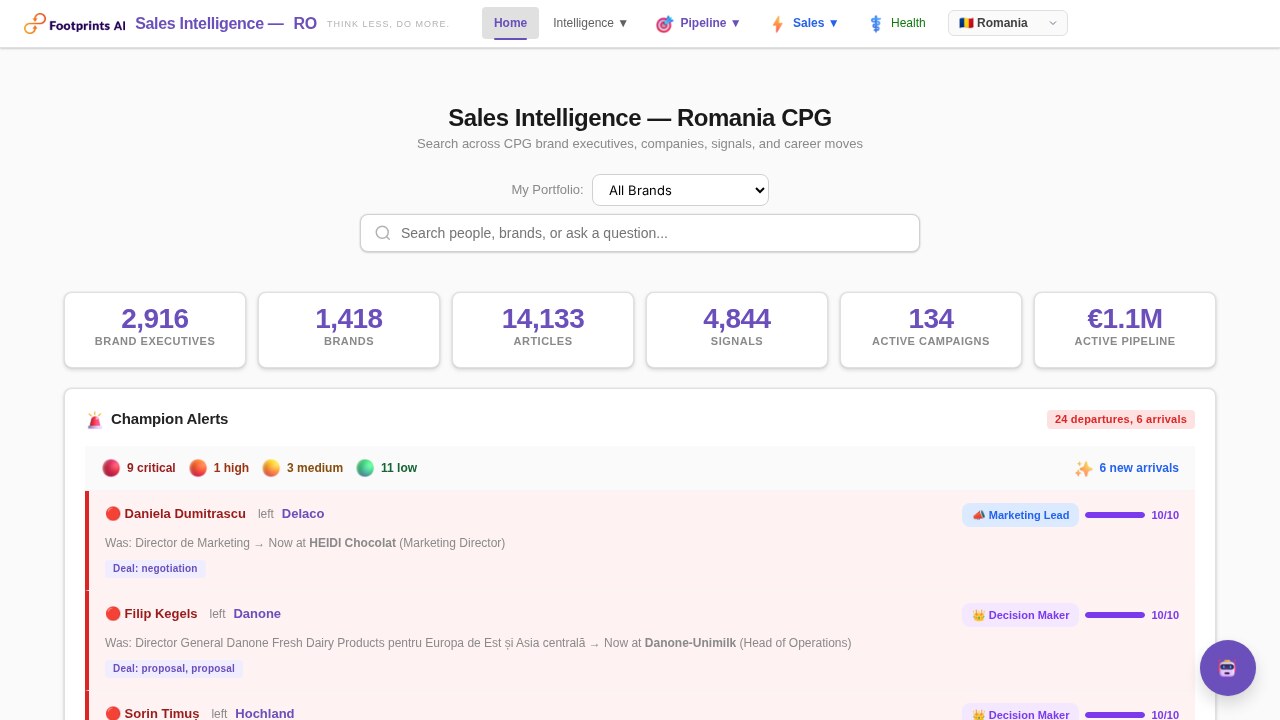Screen dimensions: 1280x720
Task: Click the Champion Alerts heading
Action: [x=169, y=419]
